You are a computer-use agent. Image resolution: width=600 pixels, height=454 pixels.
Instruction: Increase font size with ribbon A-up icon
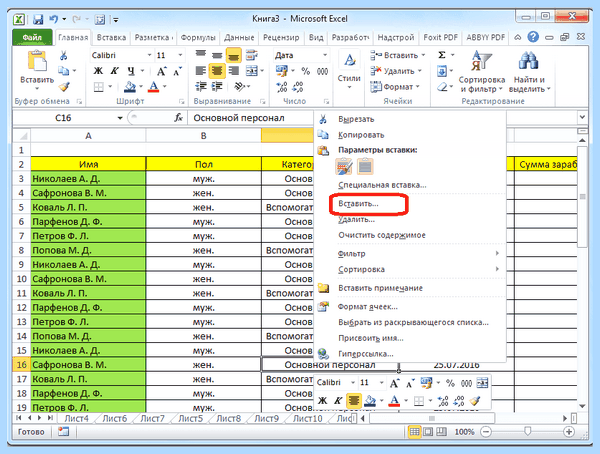[x=161, y=71]
